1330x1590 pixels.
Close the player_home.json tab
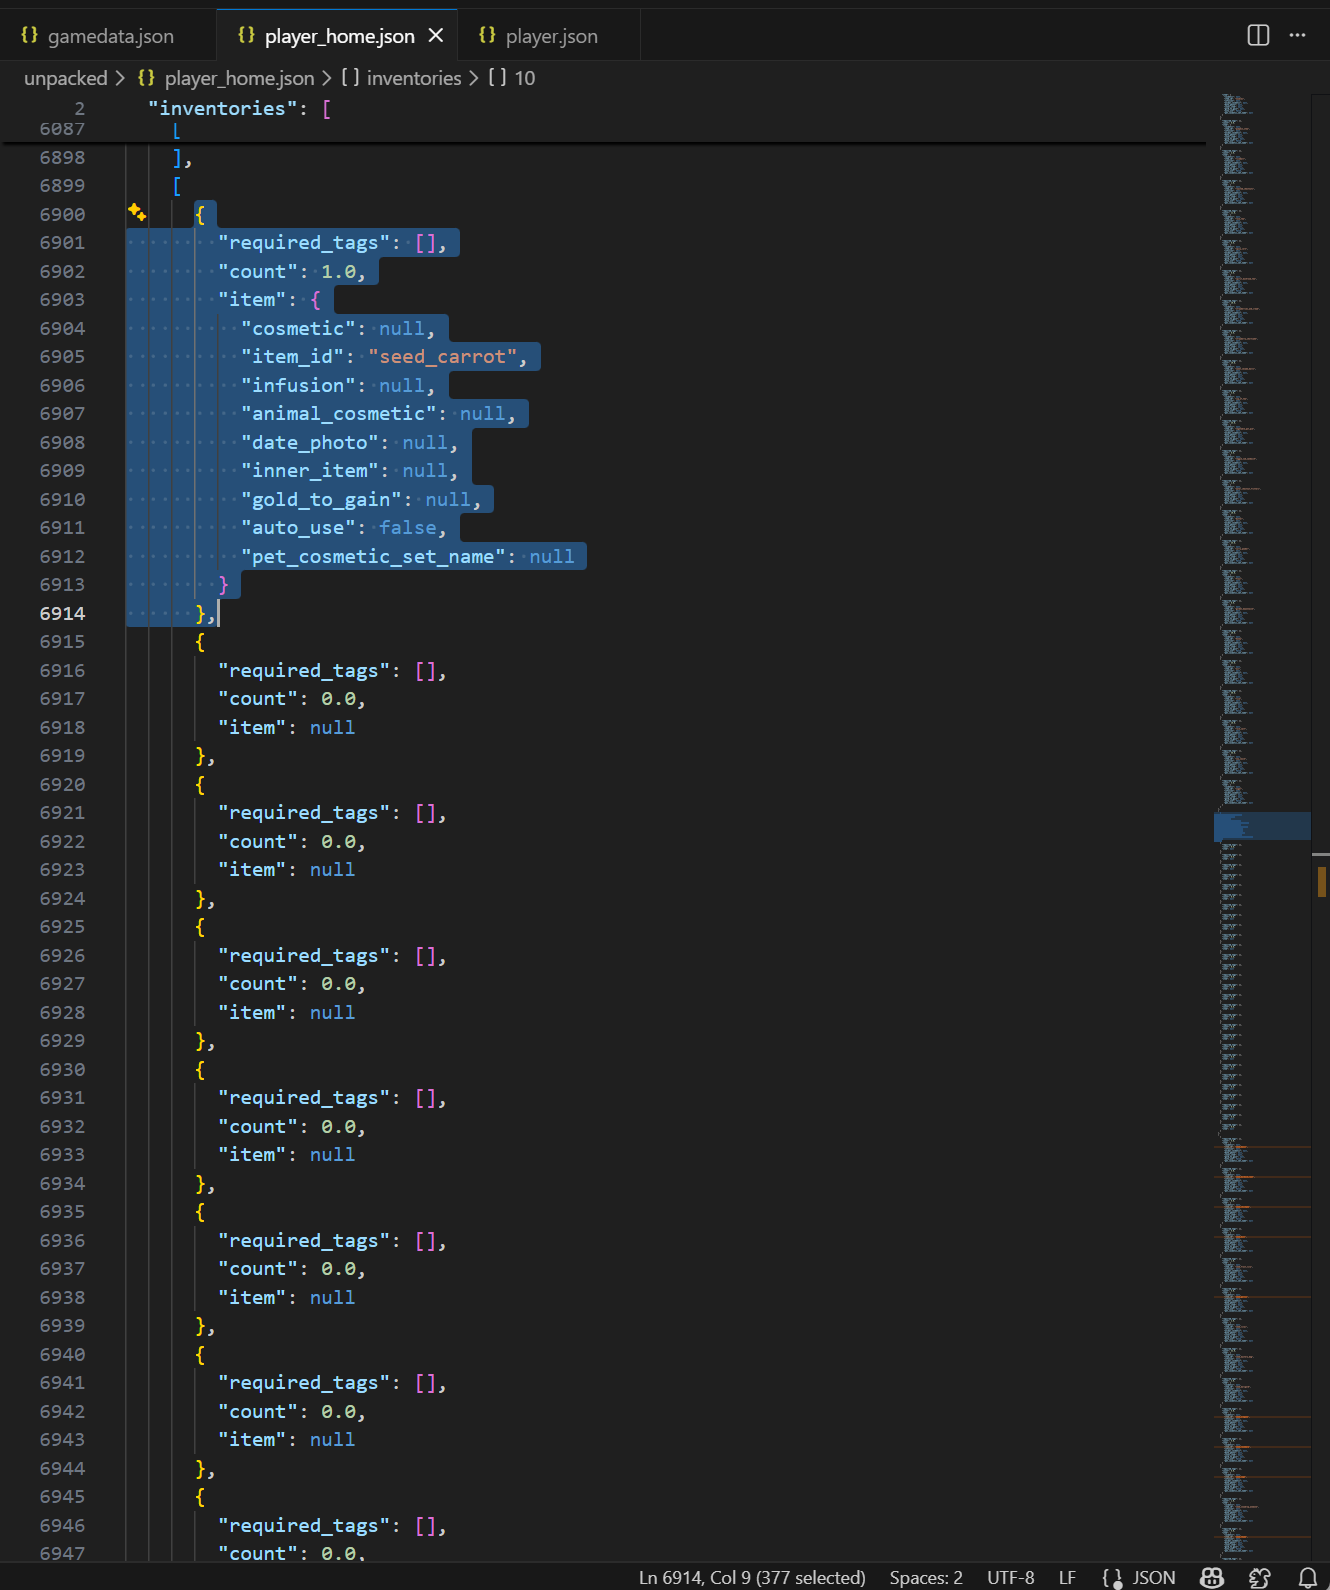436,35
